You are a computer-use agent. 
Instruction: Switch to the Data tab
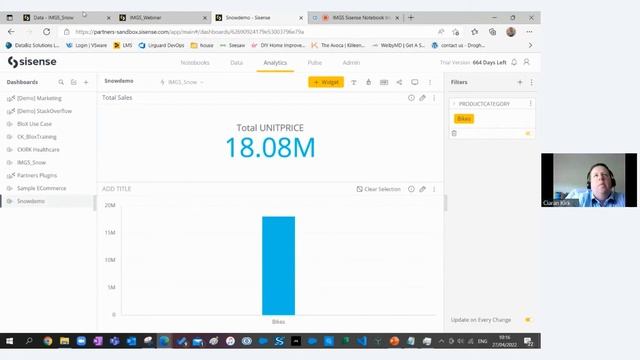[236, 62]
